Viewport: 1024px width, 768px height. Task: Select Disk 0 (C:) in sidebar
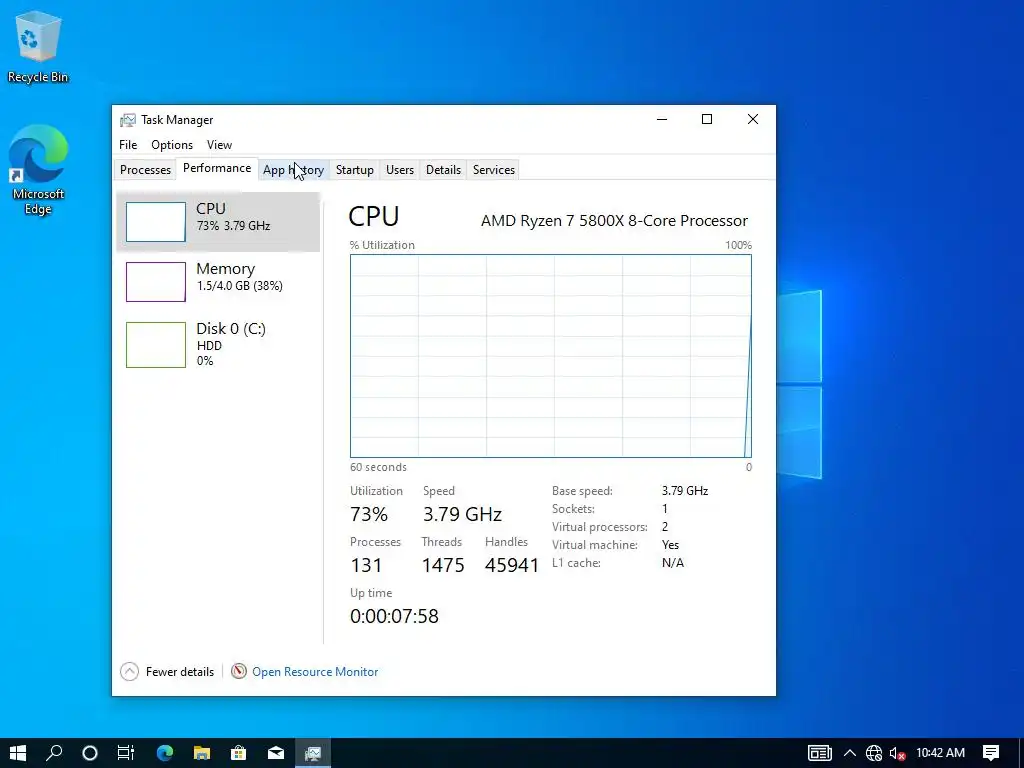218,344
